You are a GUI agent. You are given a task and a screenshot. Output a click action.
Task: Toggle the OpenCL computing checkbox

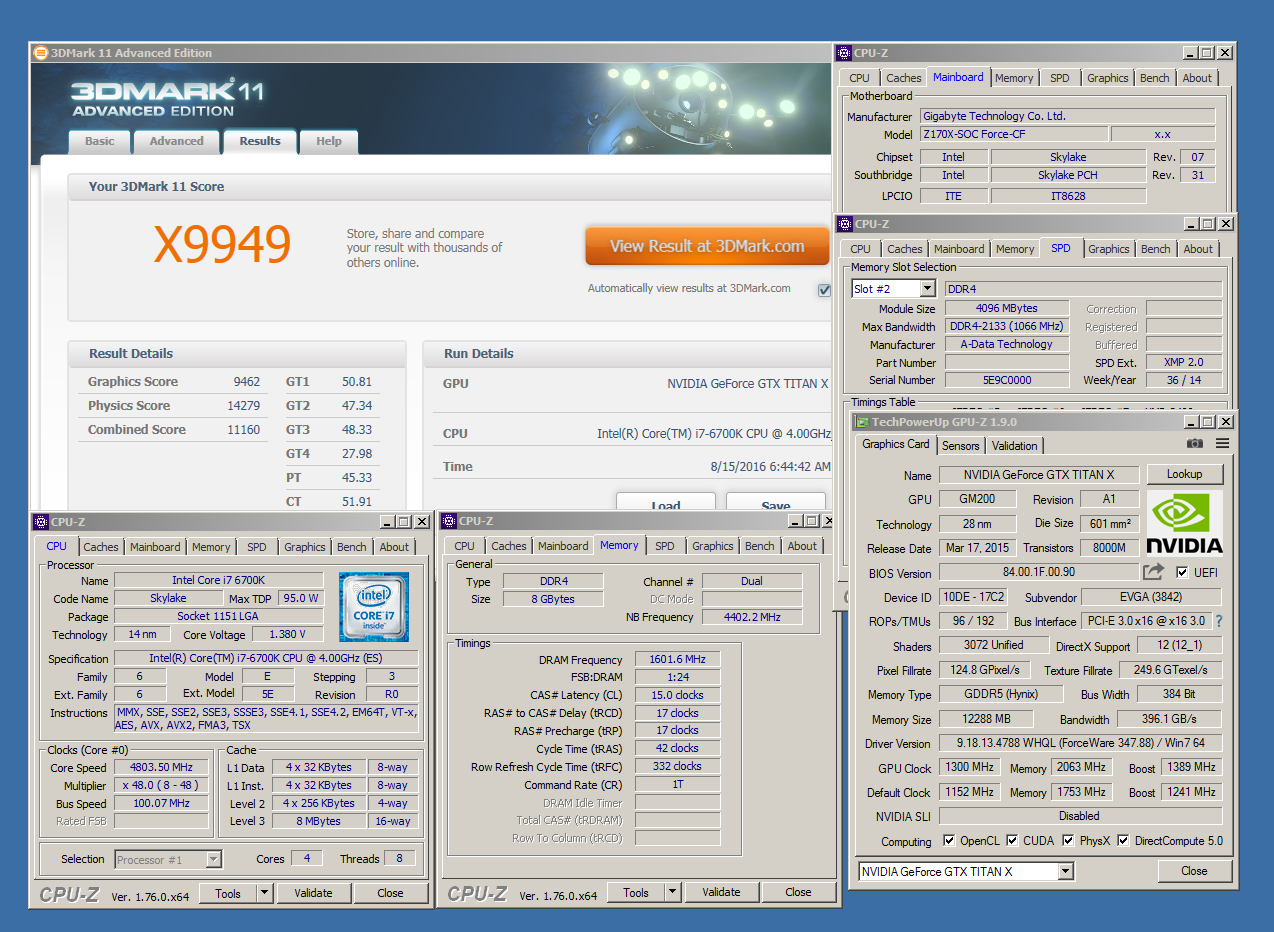(947, 841)
